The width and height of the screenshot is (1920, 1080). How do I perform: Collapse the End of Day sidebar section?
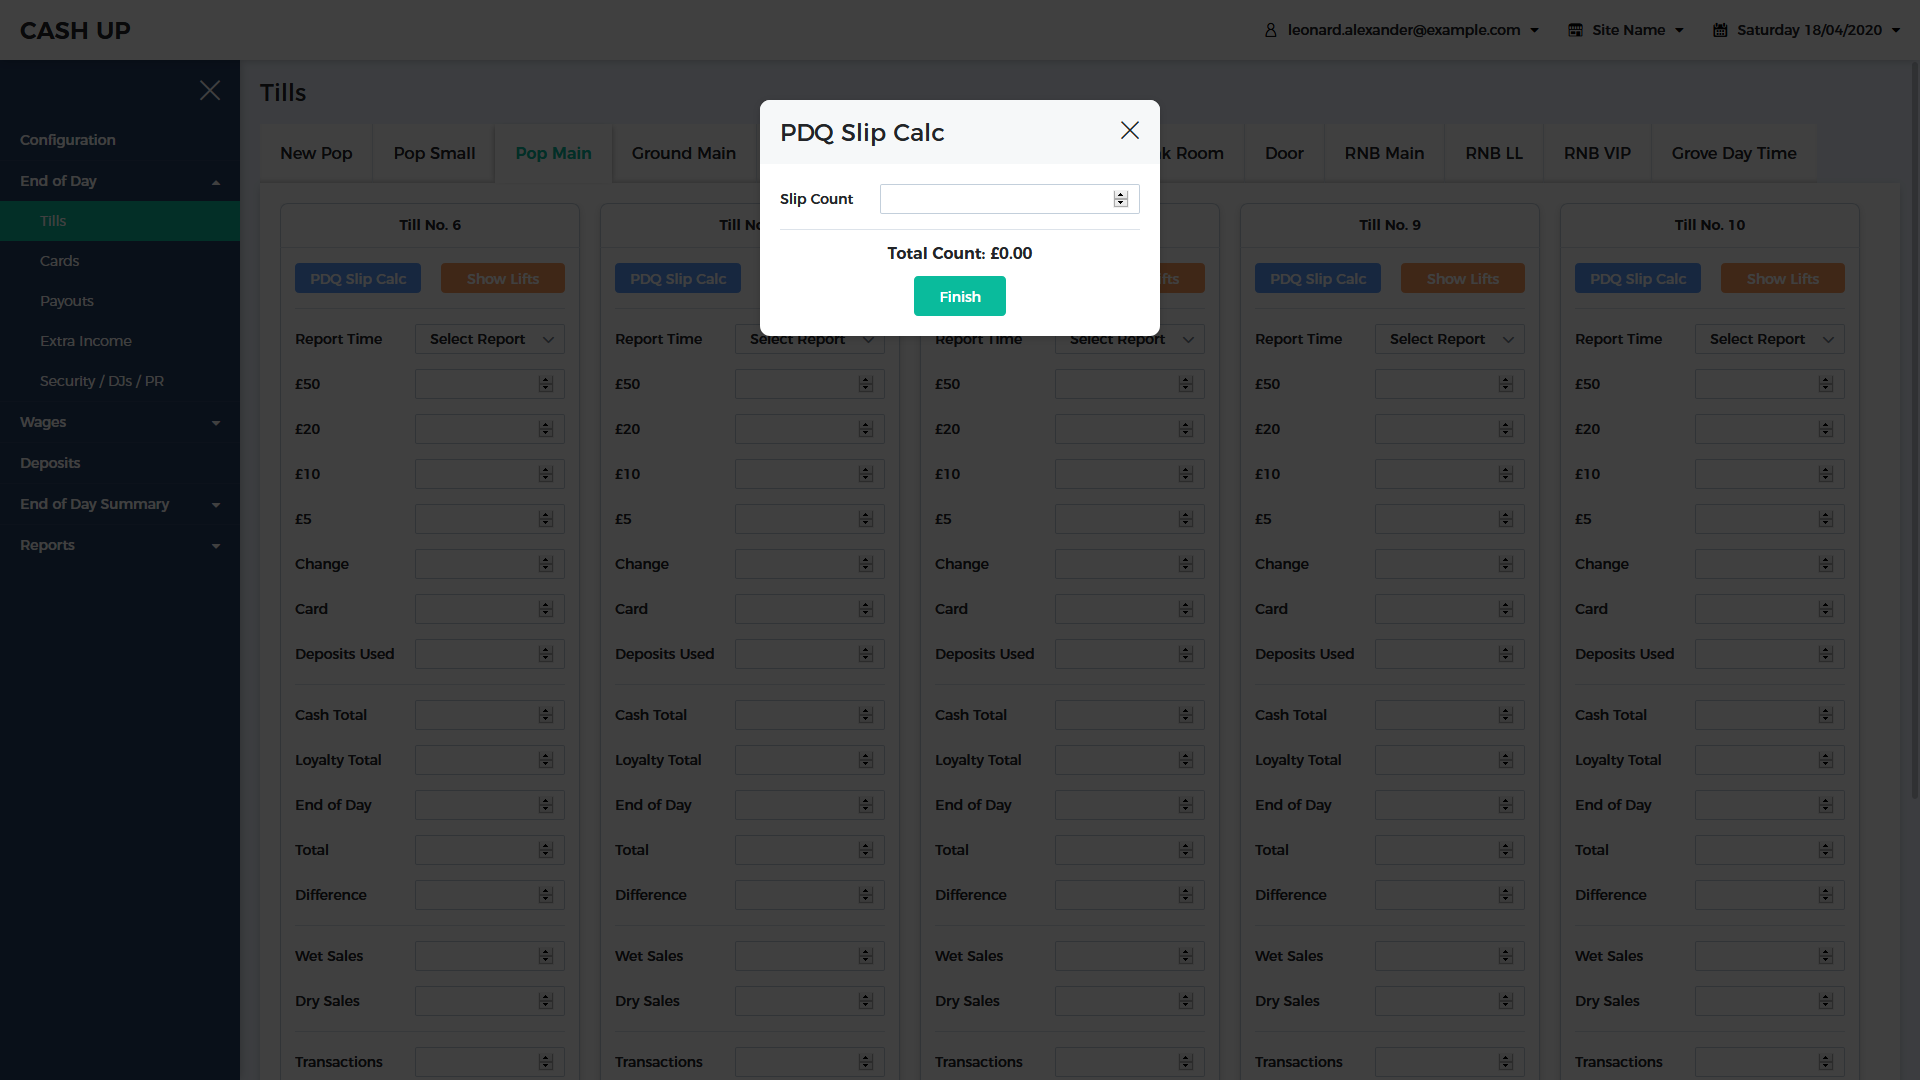(x=216, y=182)
